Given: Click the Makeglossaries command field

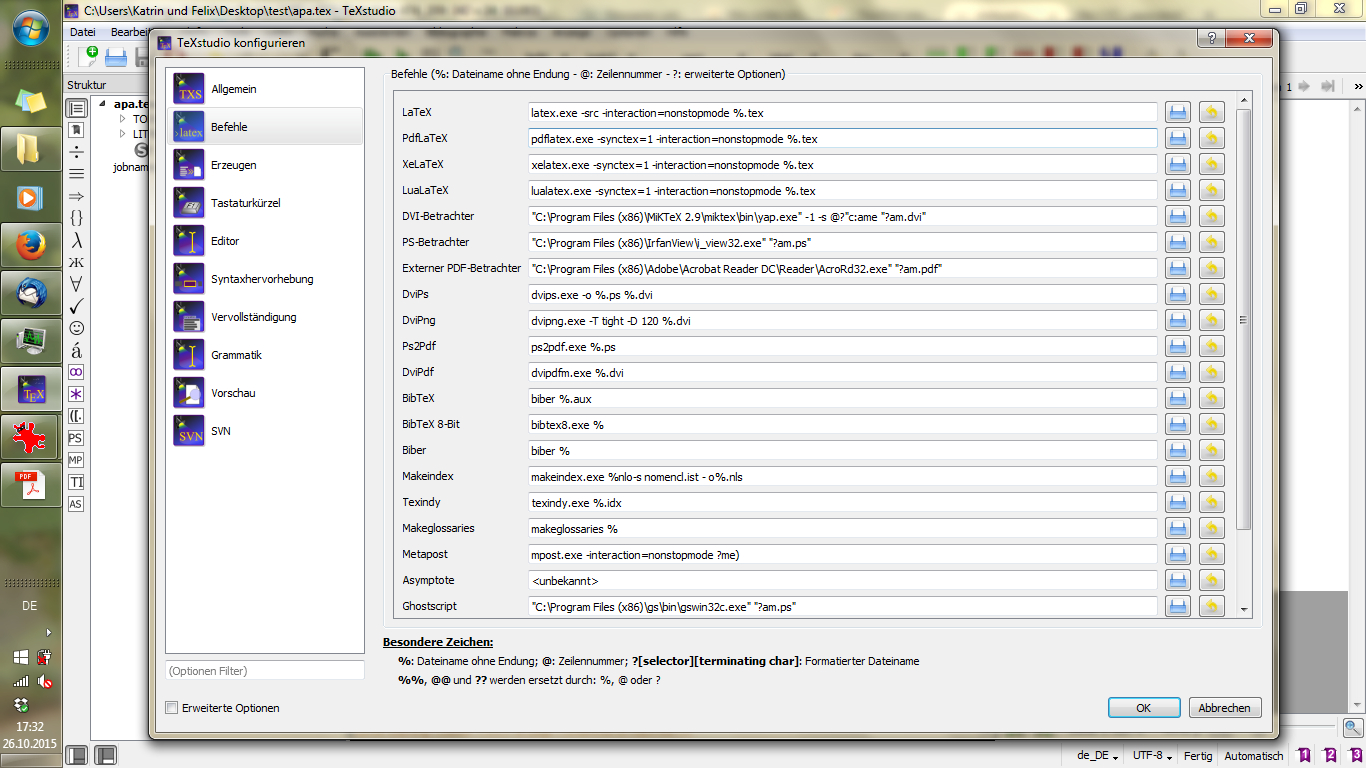Looking at the screenshot, I should click(843, 529).
